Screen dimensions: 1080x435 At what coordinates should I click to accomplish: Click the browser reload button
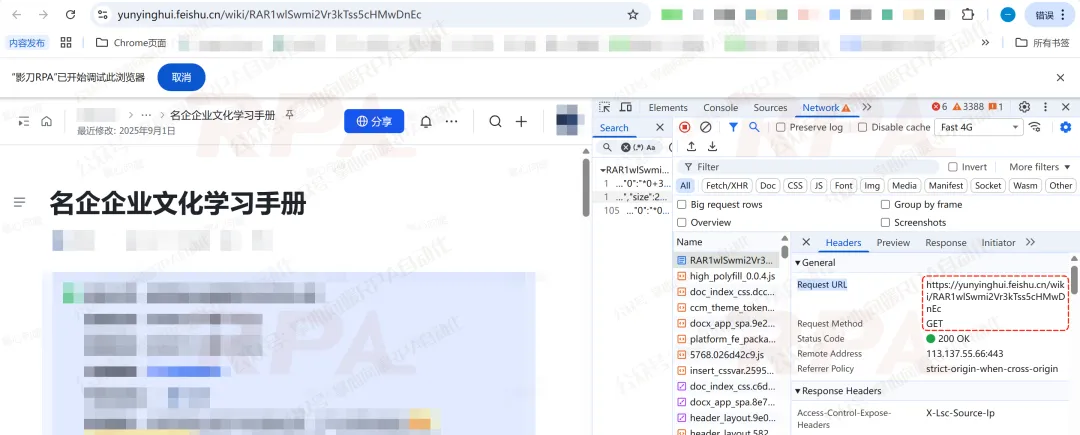[70, 14]
